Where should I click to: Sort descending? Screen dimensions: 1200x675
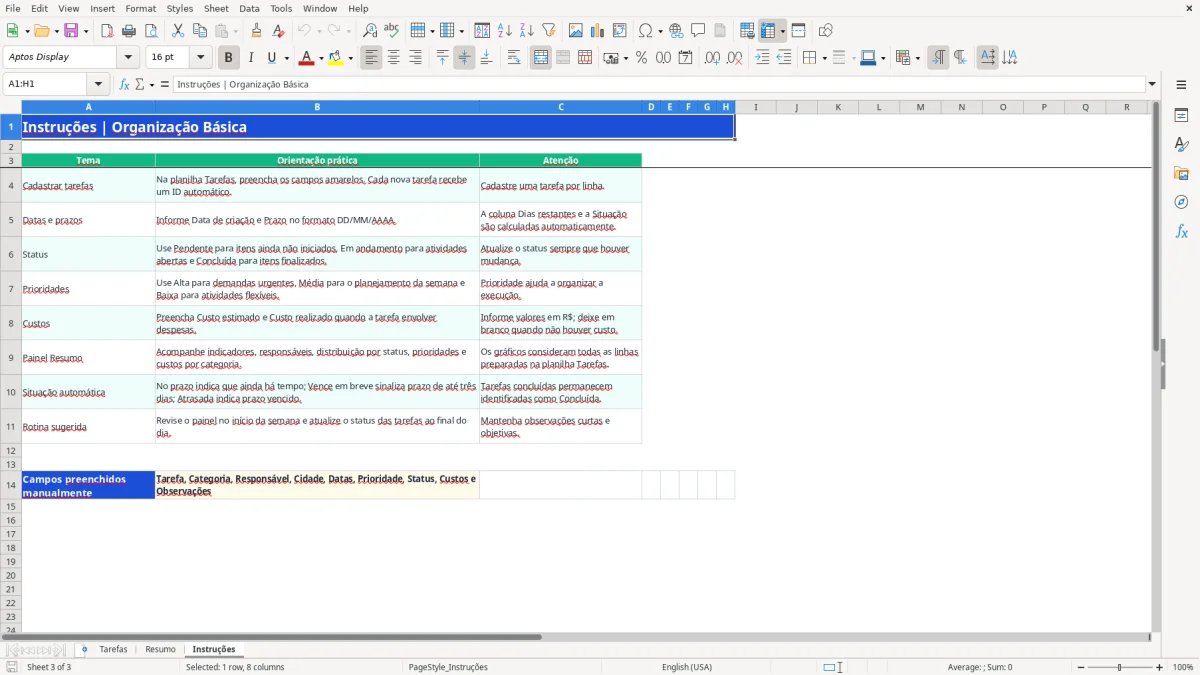click(527, 31)
